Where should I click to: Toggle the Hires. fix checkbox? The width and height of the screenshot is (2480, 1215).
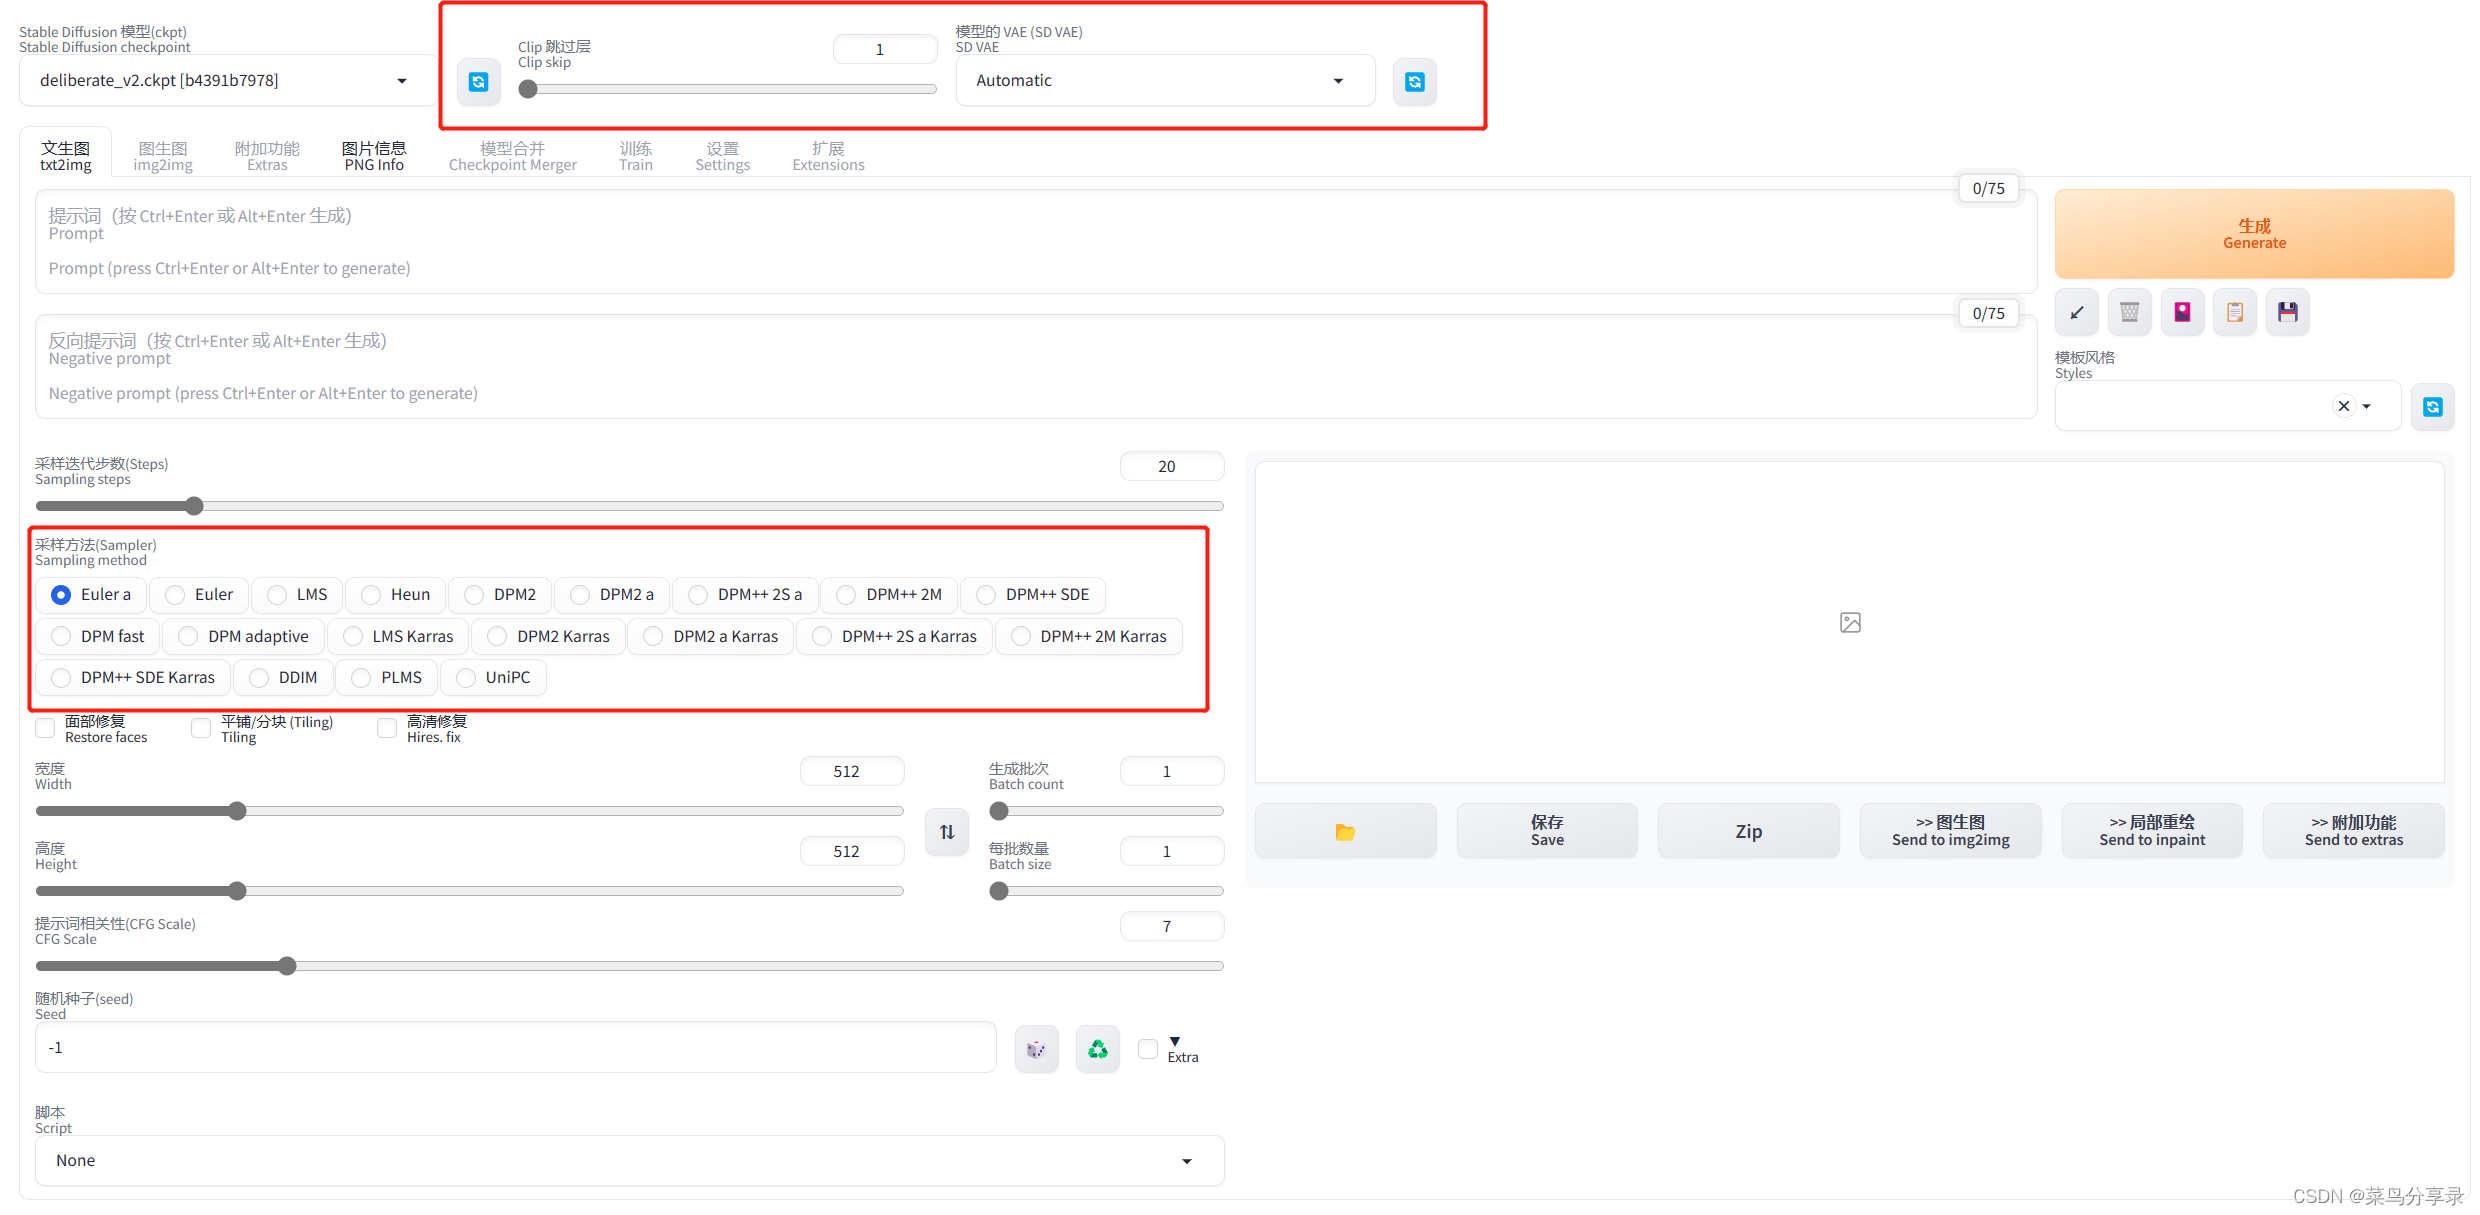point(387,728)
